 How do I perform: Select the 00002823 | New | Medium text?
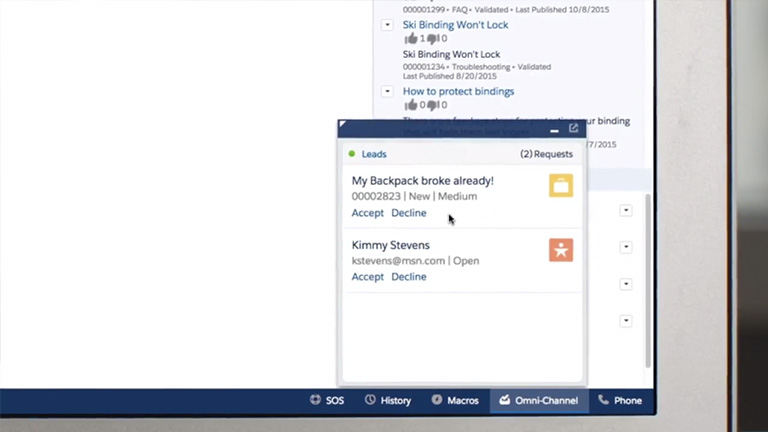click(414, 196)
